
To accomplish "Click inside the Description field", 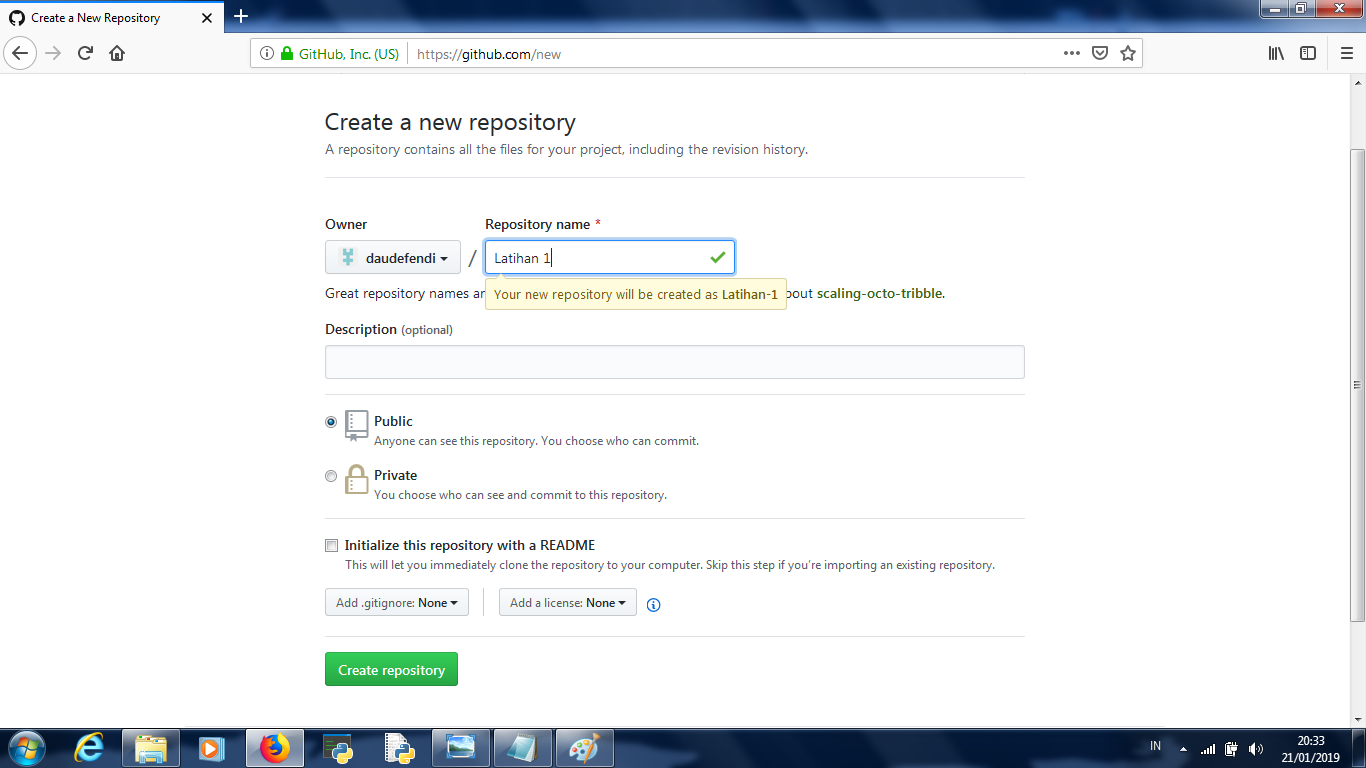I will click(674, 361).
